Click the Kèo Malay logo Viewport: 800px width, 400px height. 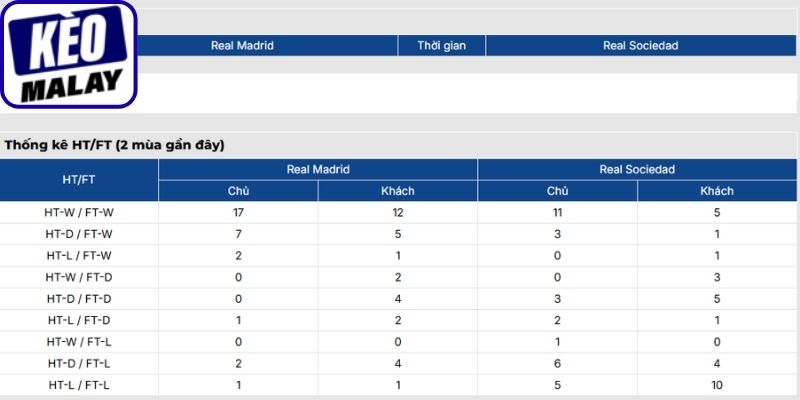pos(69,54)
